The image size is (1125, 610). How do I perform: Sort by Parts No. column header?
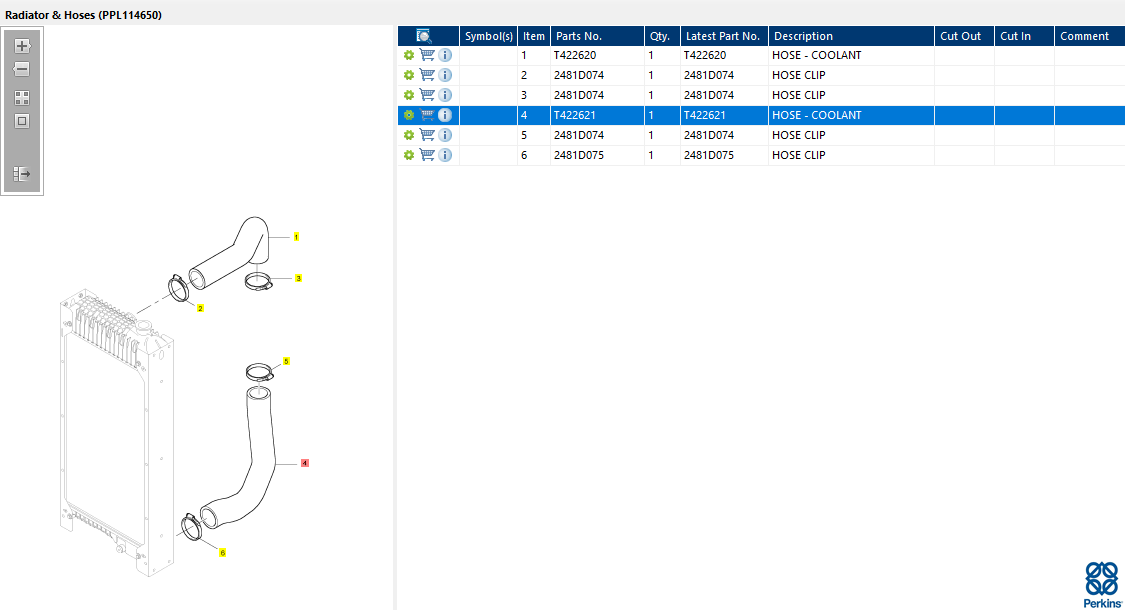click(x=597, y=36)
